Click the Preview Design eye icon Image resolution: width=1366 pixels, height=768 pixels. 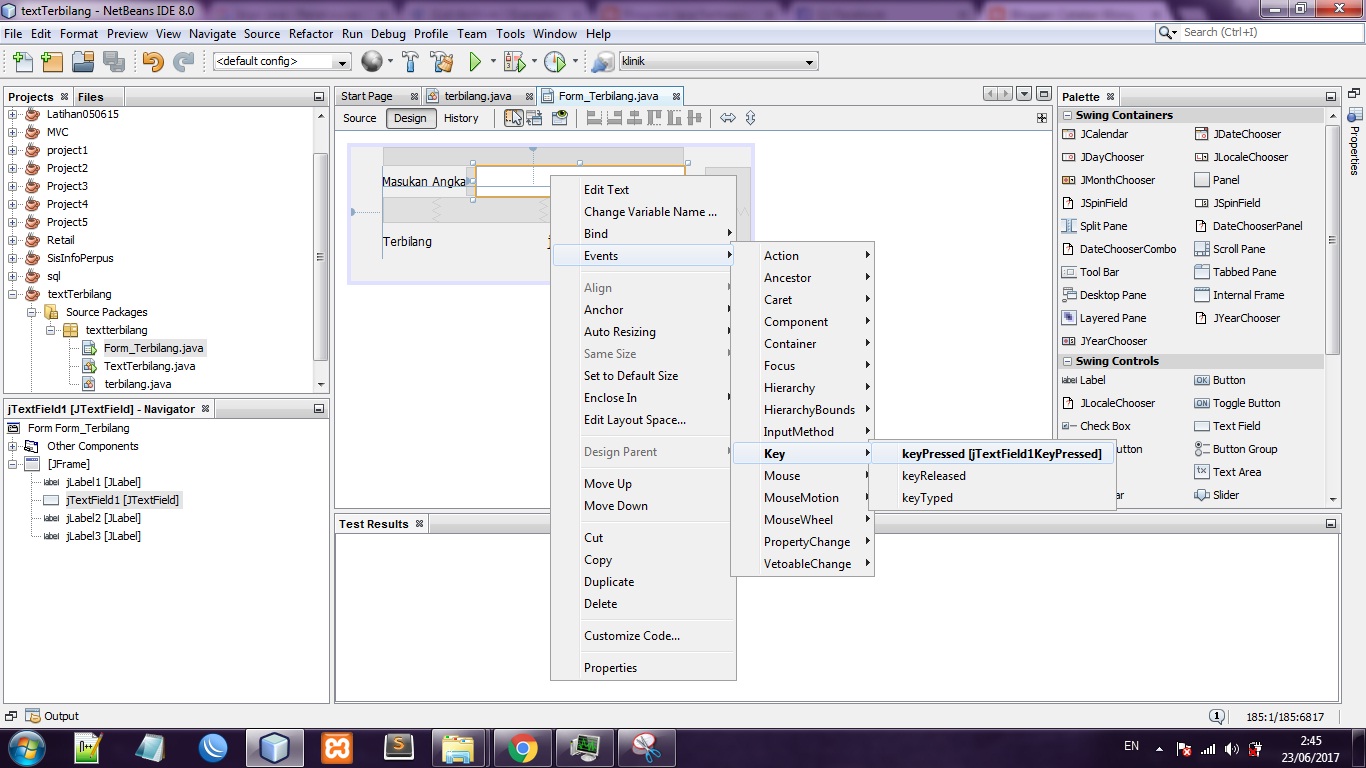pyautogui.click(x=559, y=118)
